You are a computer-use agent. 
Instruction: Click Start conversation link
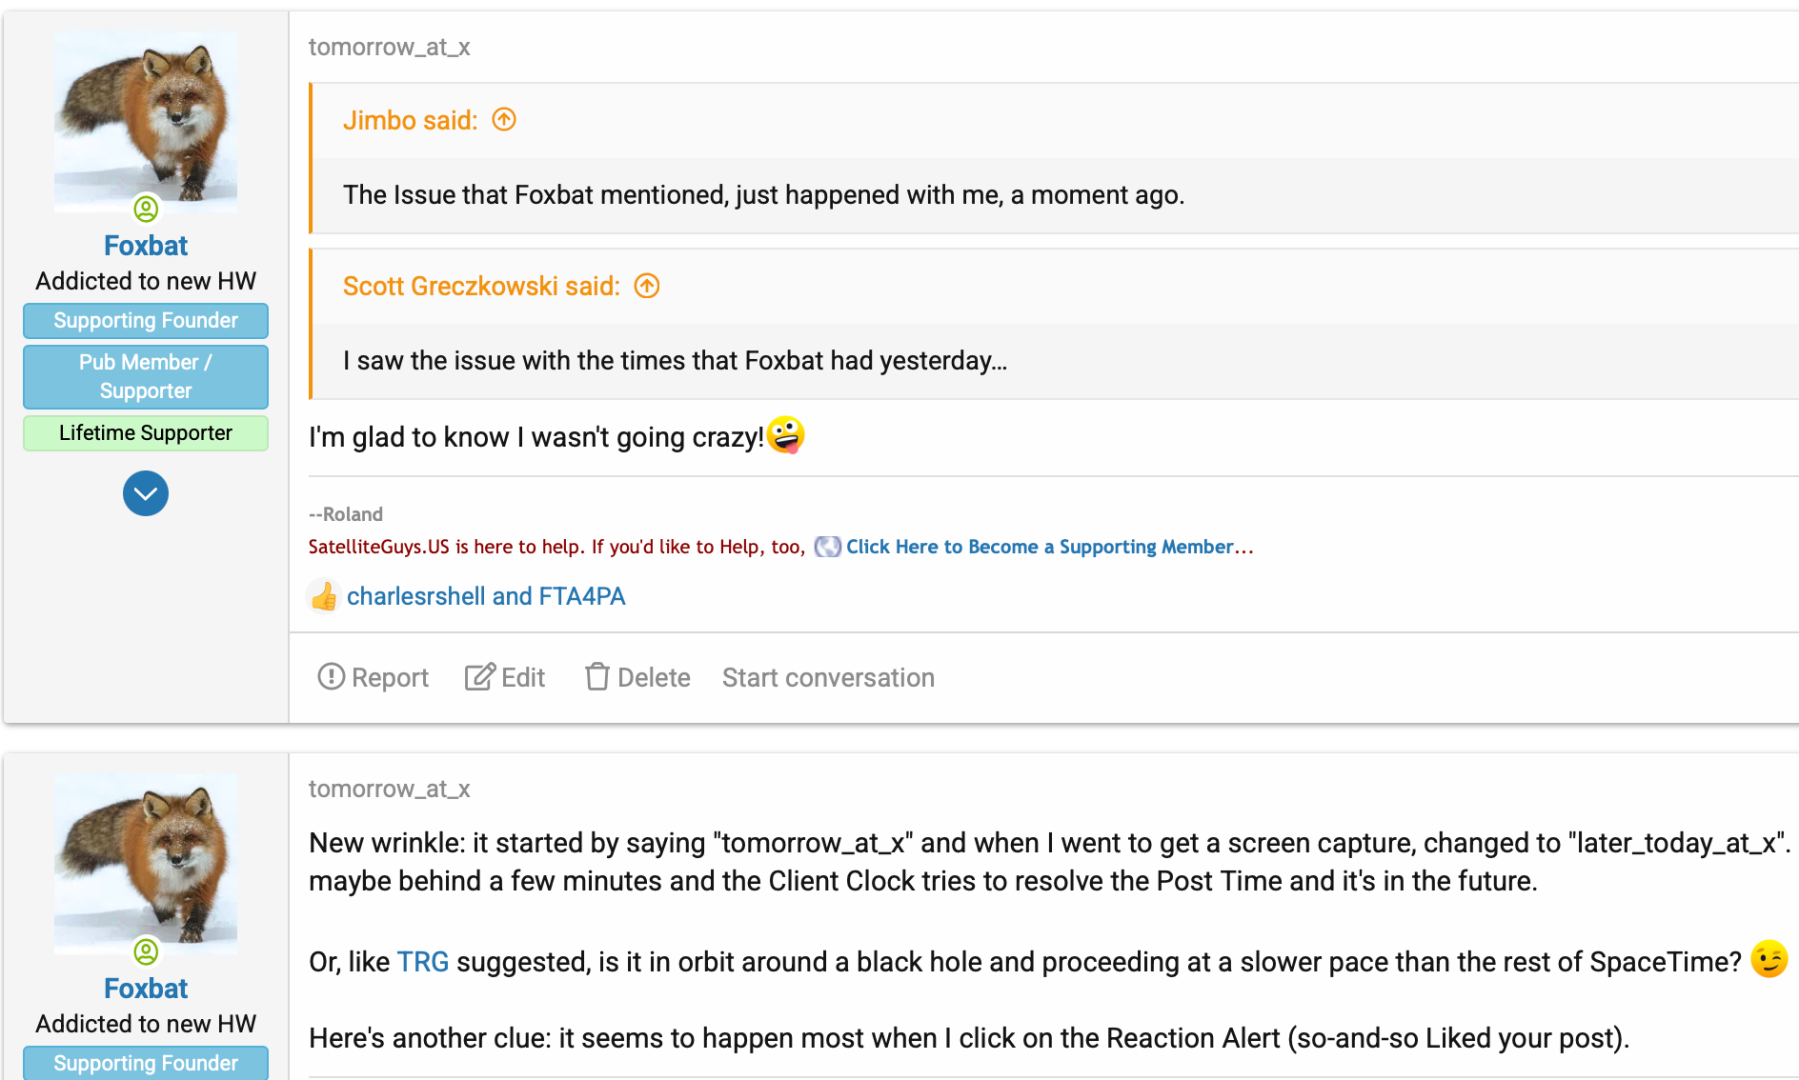[x=828, y=678]
